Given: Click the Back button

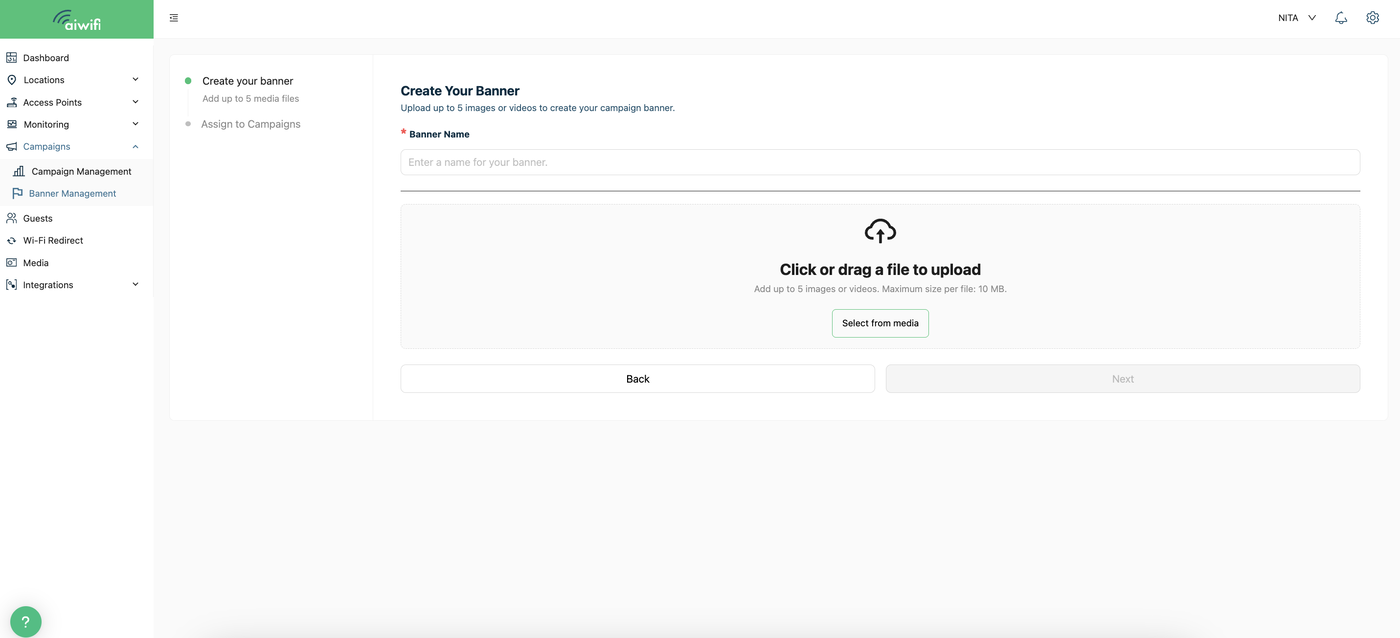Looking at the screenshot, I should pyautogui.click(x=637, y=379).
